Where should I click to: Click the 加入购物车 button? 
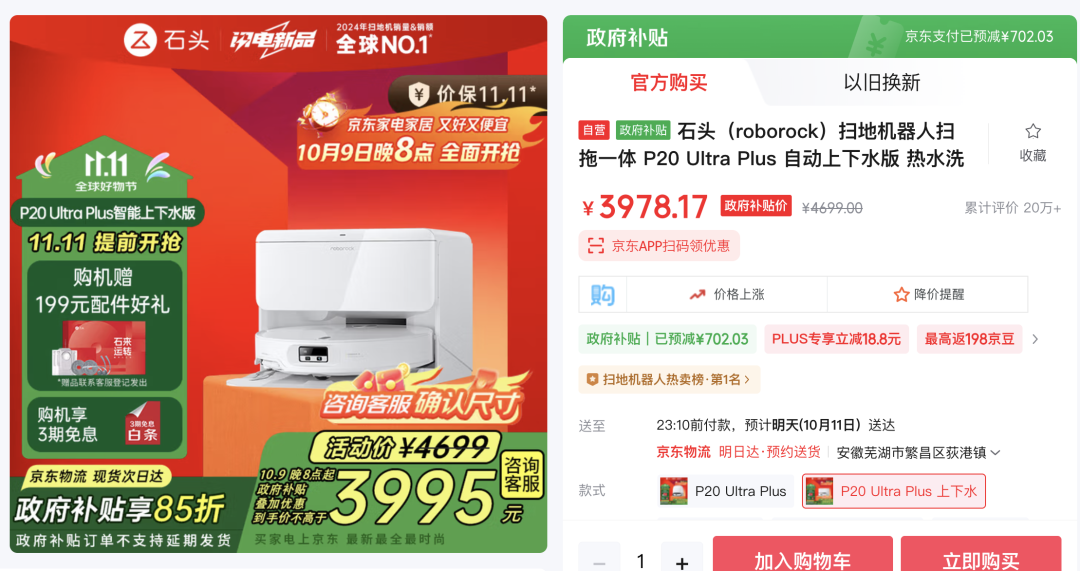pos(802,554)
